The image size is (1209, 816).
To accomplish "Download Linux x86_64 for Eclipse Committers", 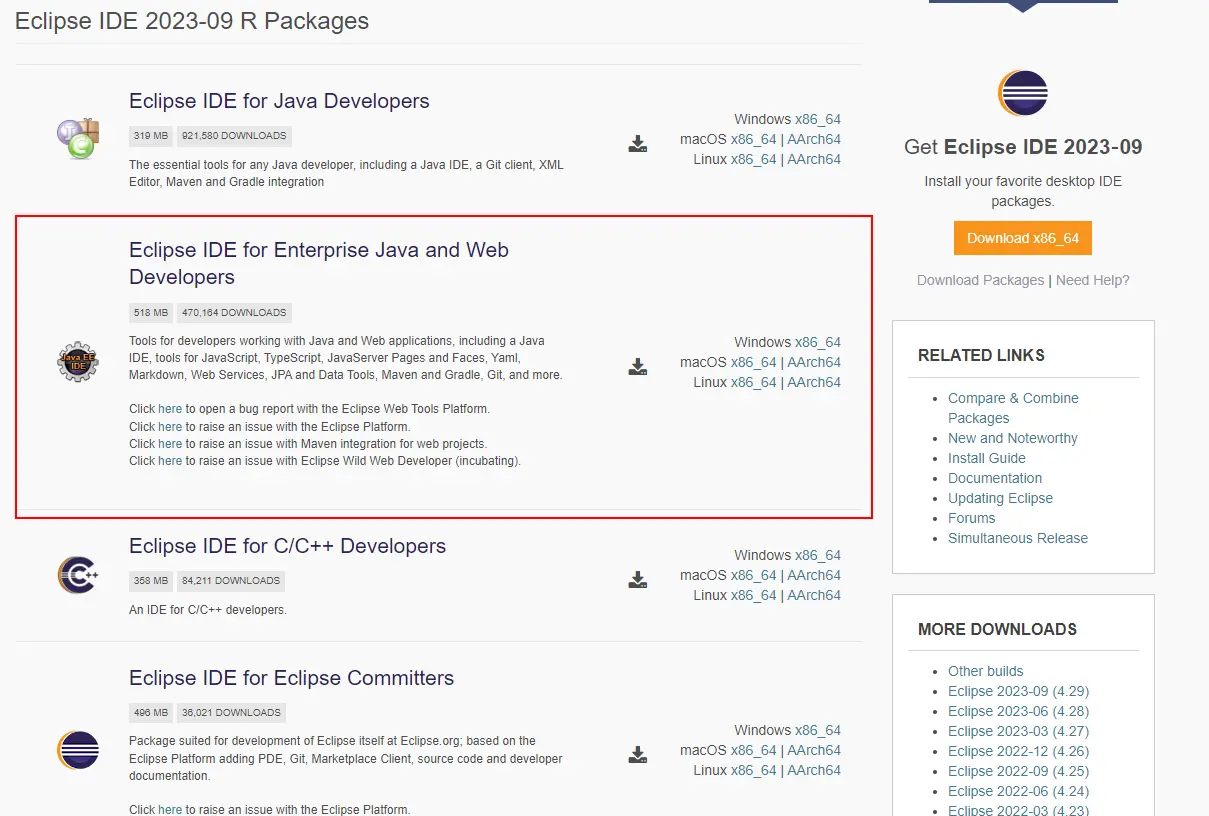I will pyautogui.click(x=754, y=770).
